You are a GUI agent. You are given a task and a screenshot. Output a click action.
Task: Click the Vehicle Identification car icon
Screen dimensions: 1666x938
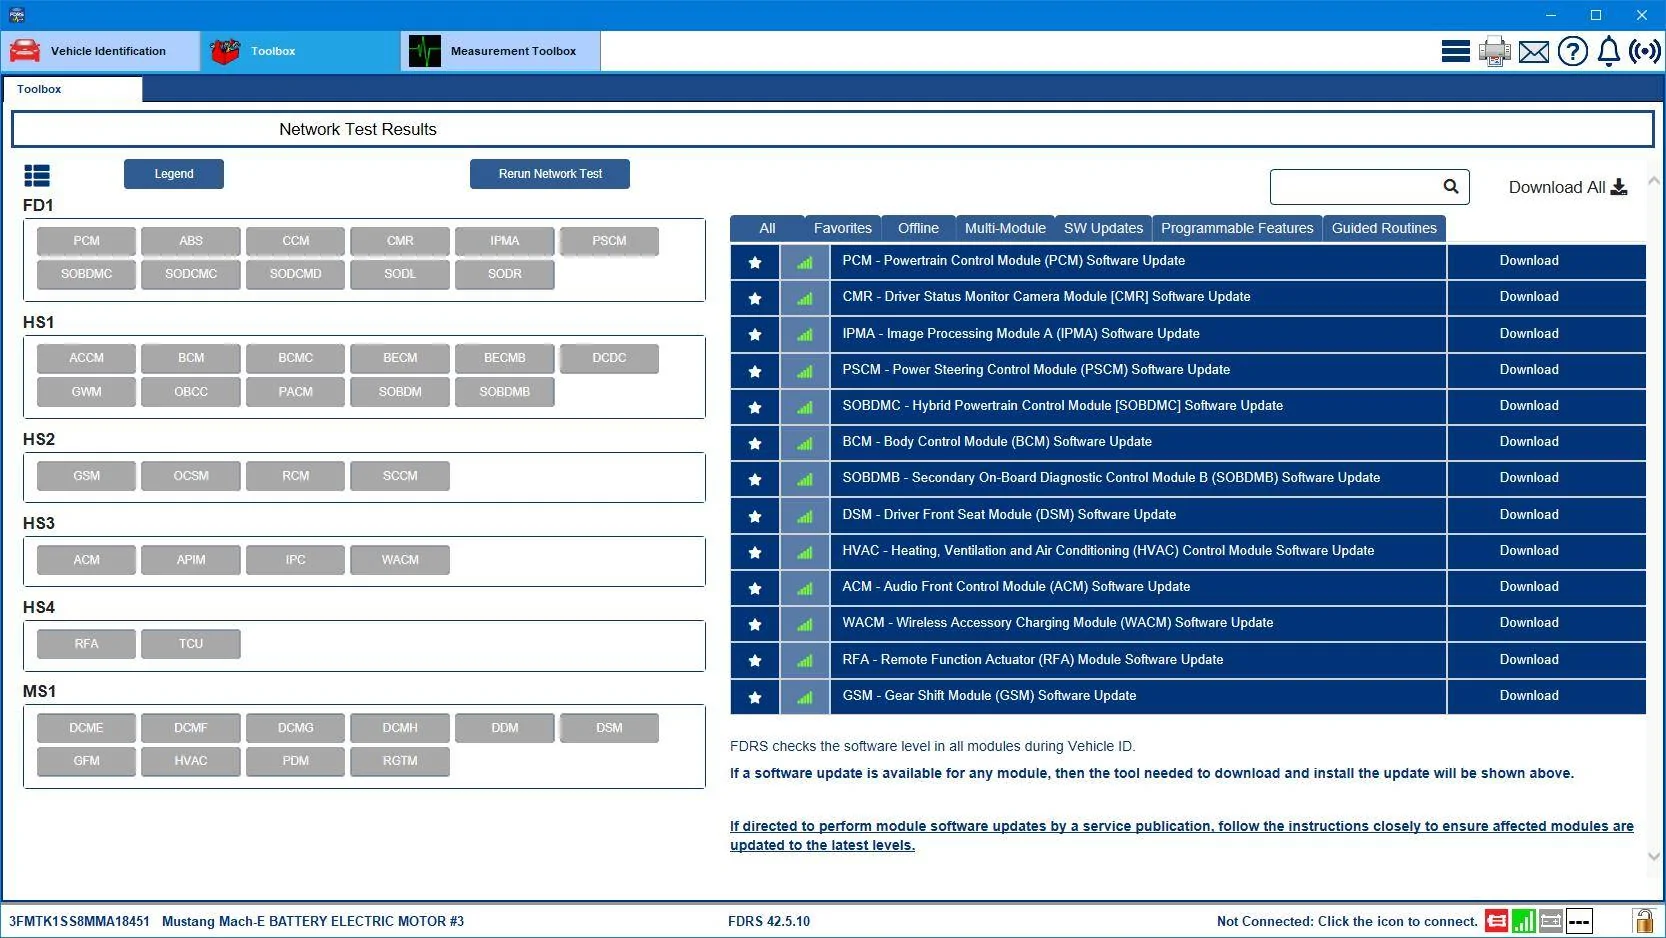[x=25, y=51]
